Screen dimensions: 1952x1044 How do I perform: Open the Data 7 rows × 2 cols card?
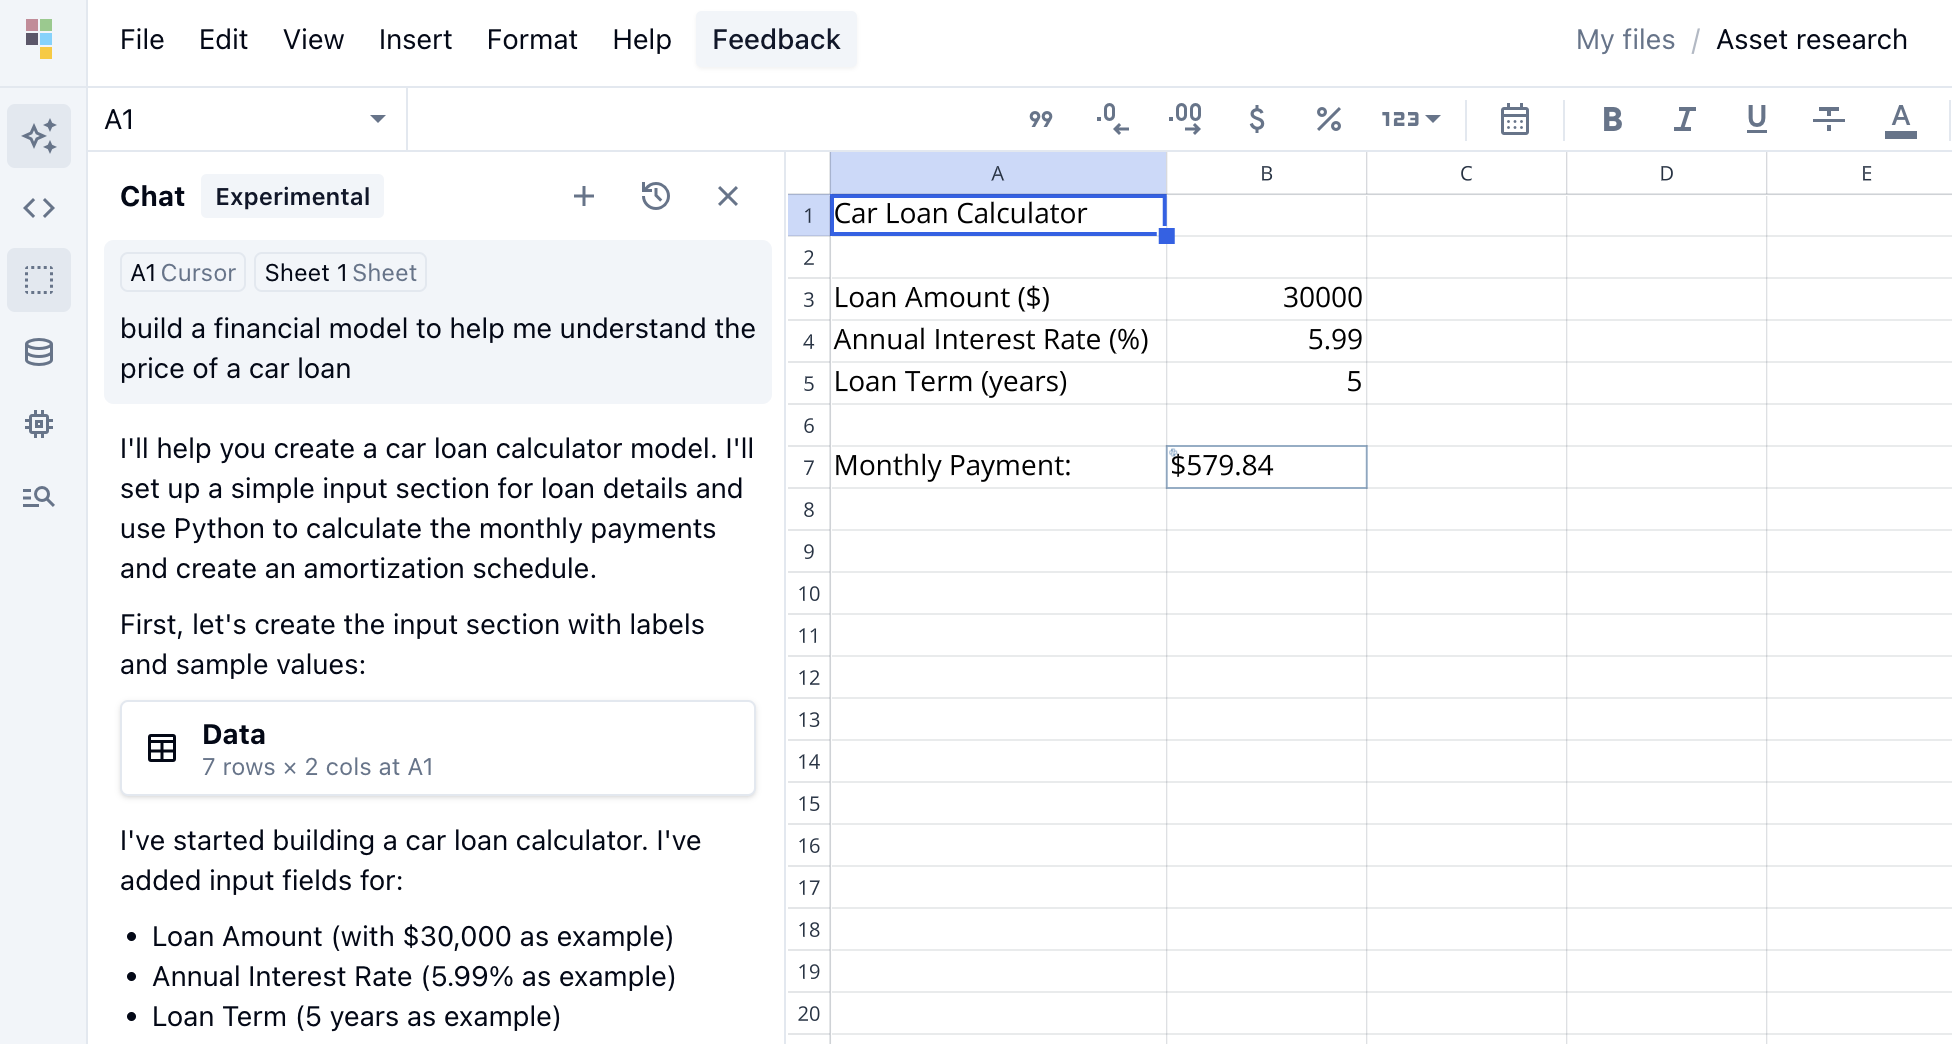[438, 749]
